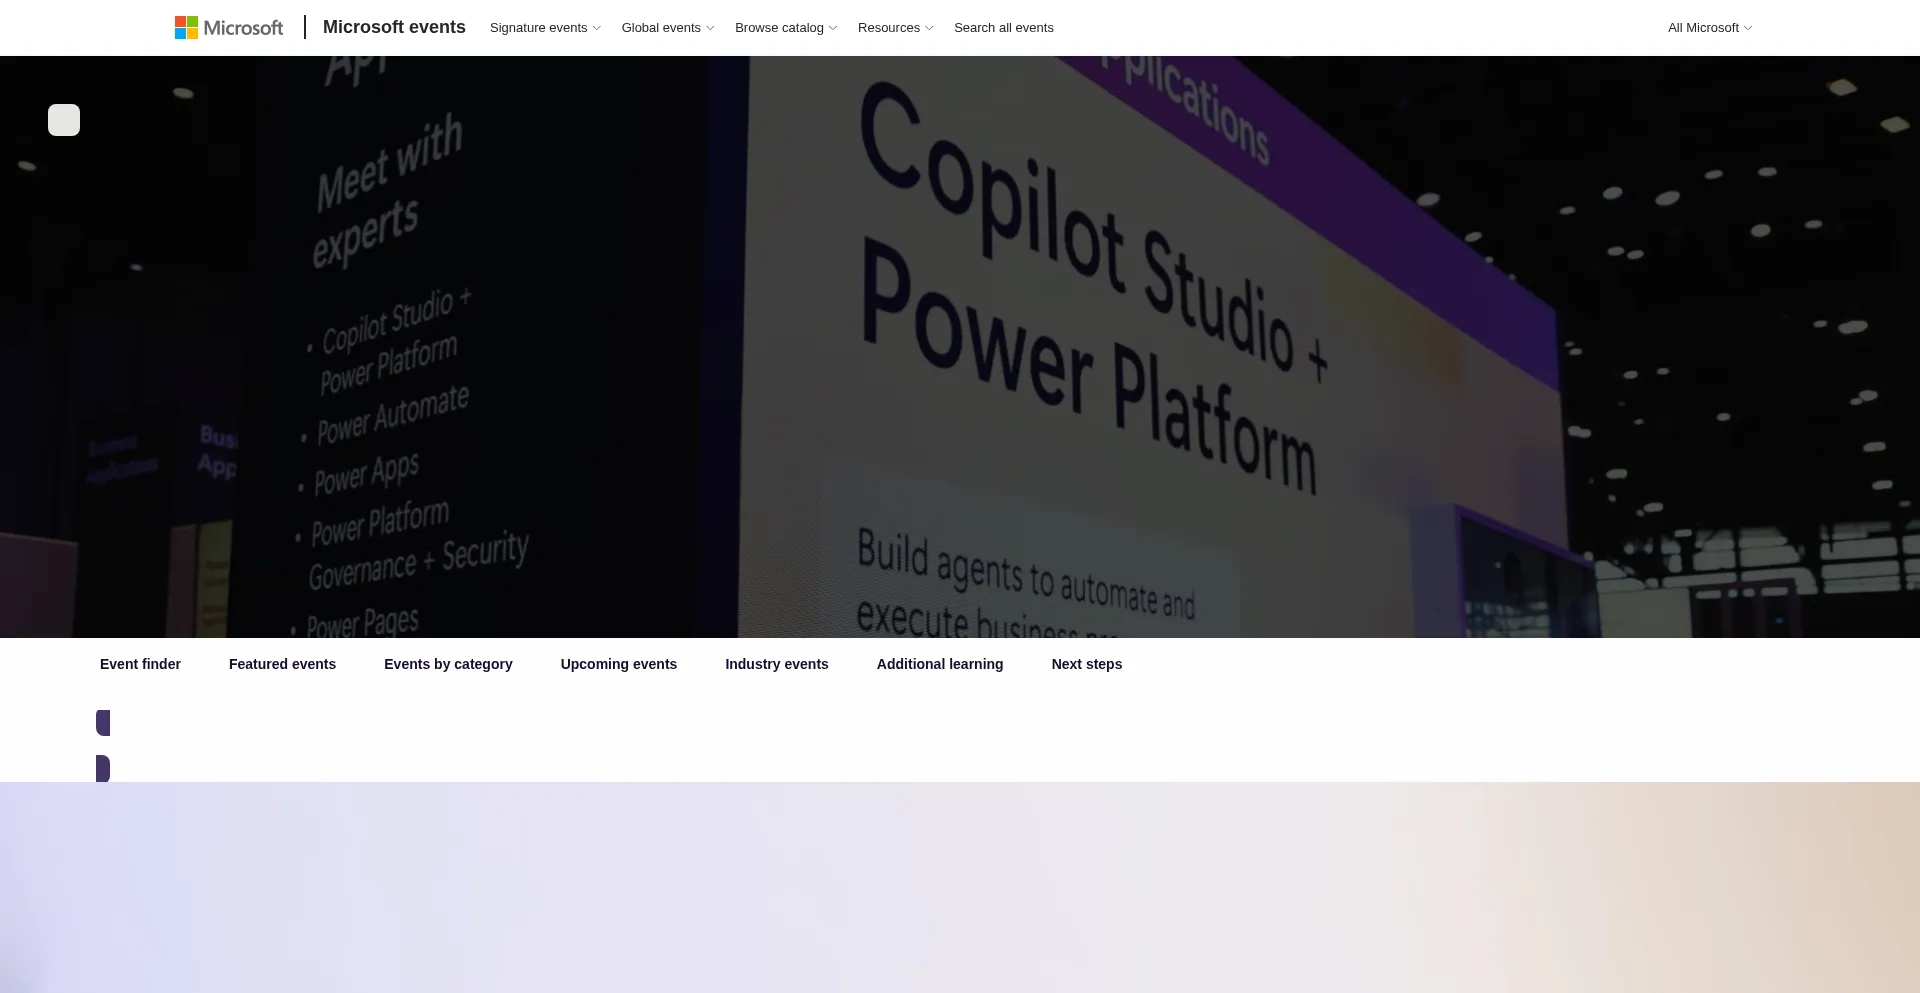Jump to the Next steps section

1087,664
